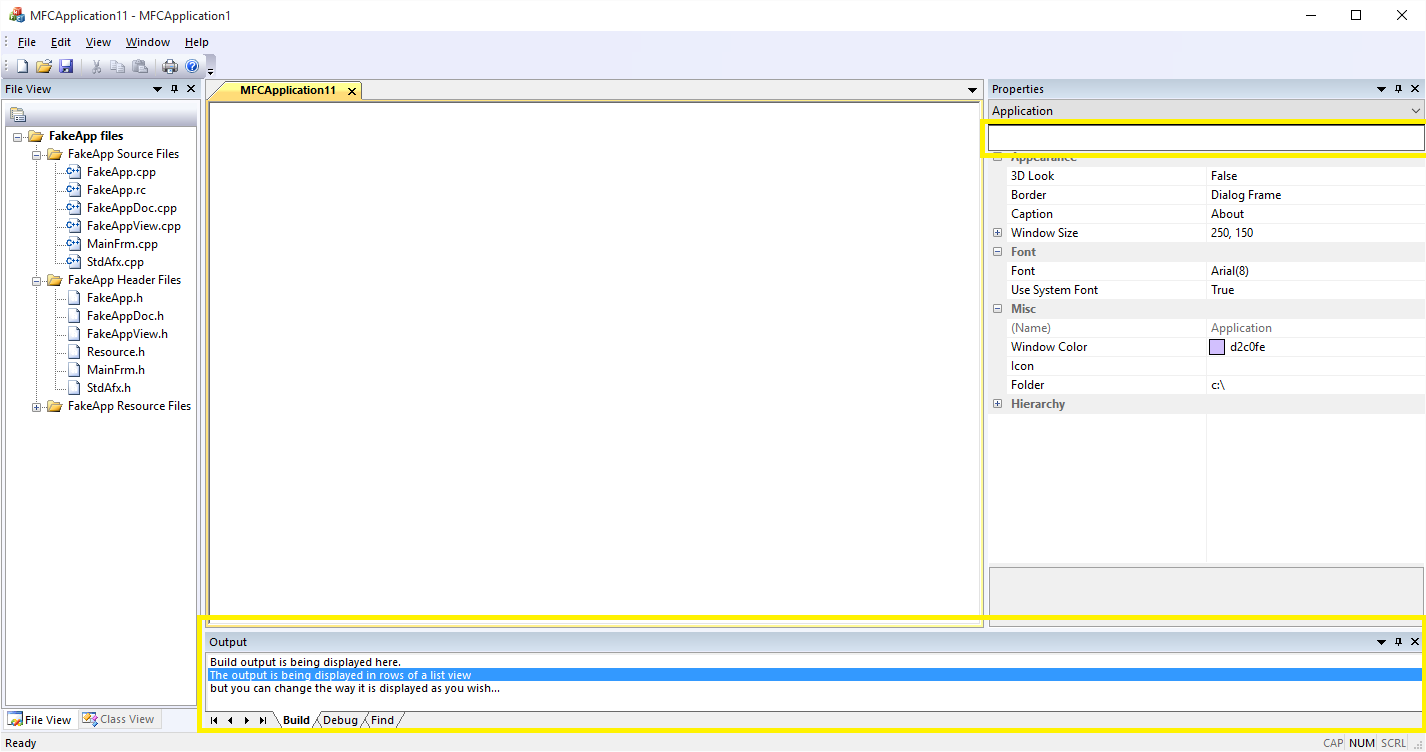Image resolution: width=1426 pixels, height=752 pixels.
Task: Jump to last Output tab arrow
Action: (x=262, y=720)
